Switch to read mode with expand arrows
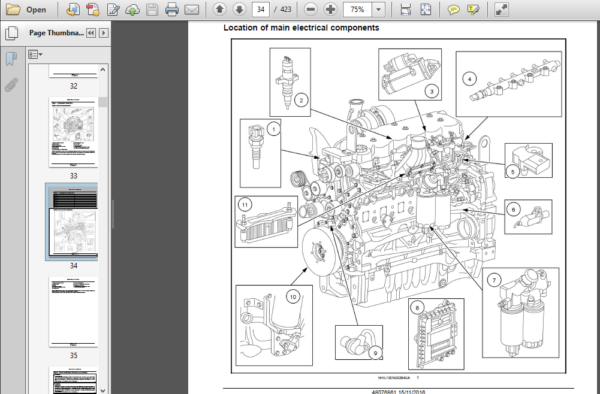 tap(501, 10)
